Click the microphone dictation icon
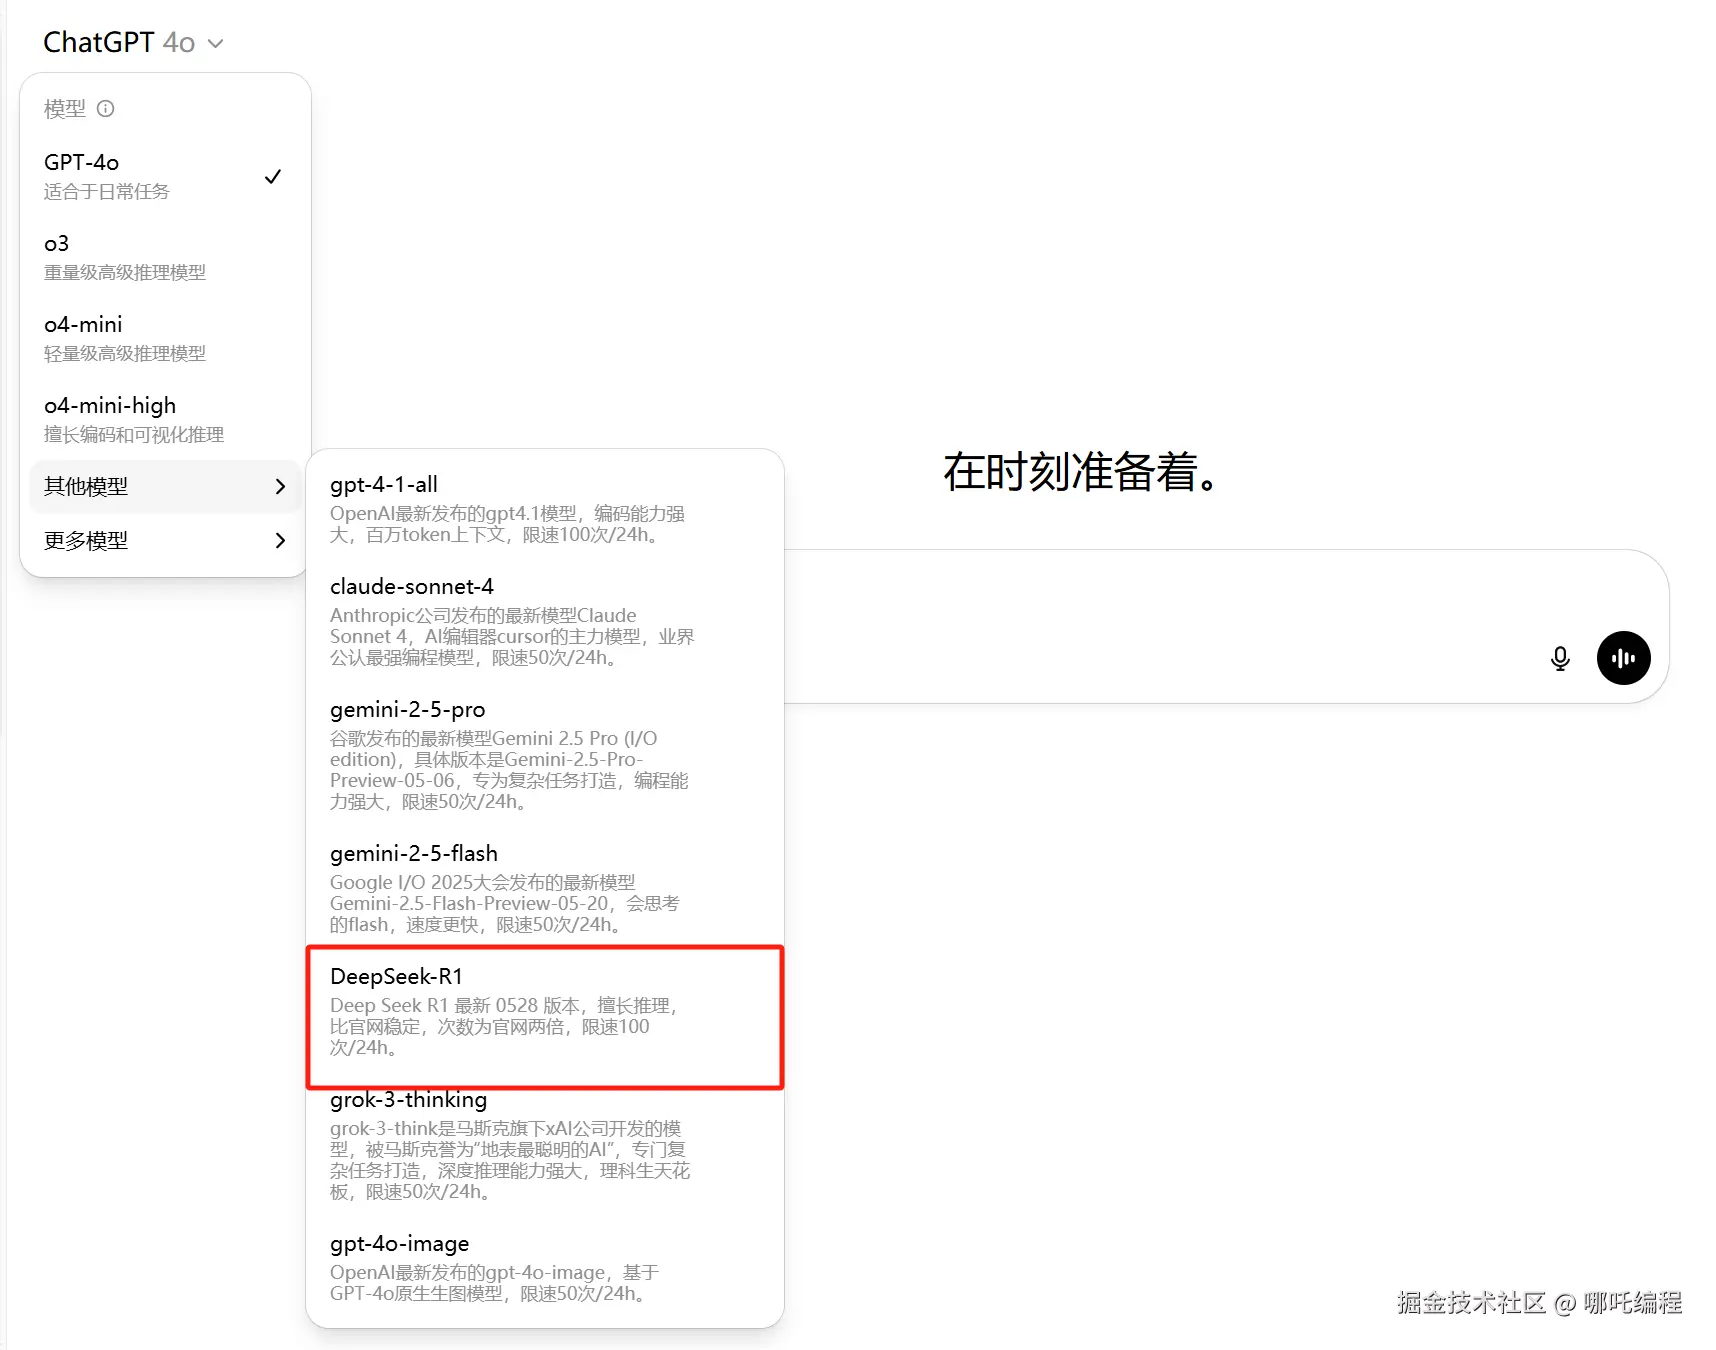 point(1560,658)
